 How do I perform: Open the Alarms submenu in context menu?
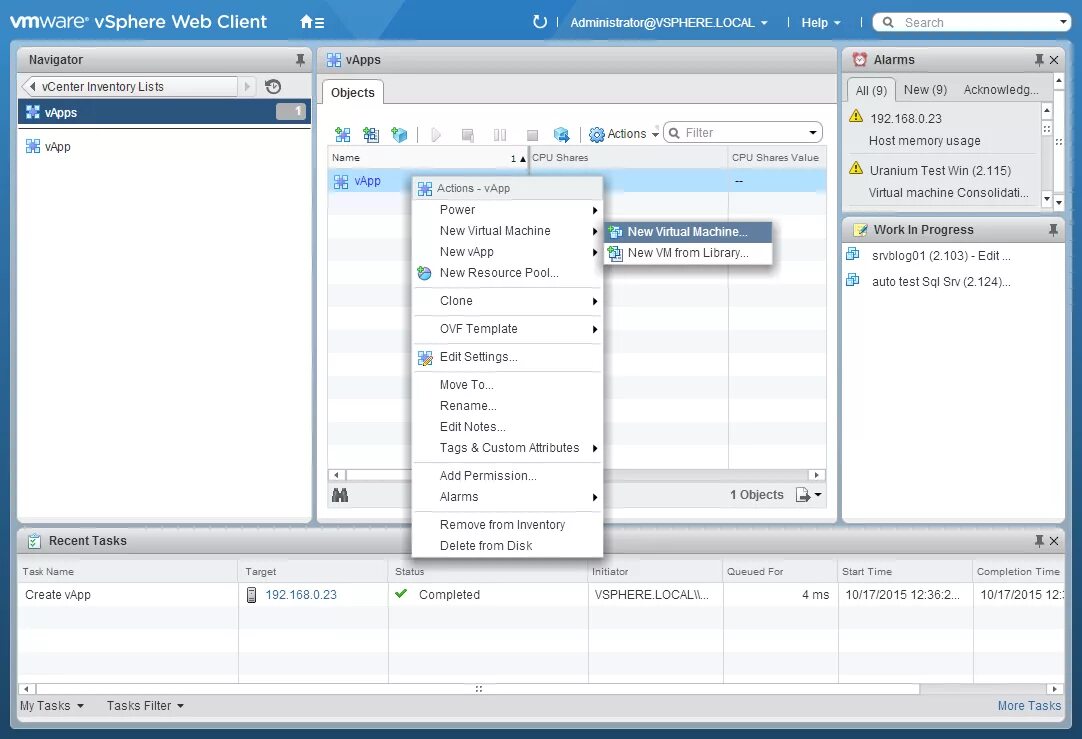pos(507,497)
